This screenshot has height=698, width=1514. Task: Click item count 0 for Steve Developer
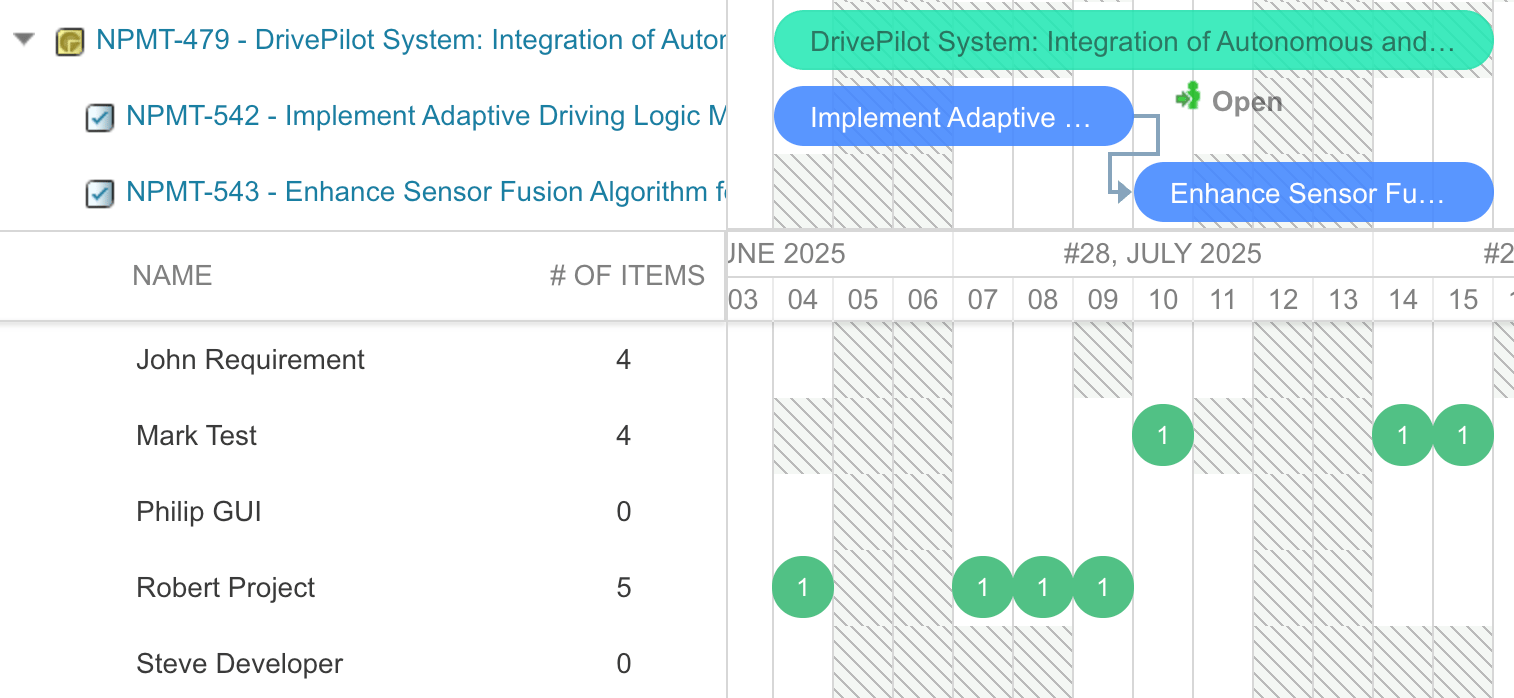click(x=624, y=664)
